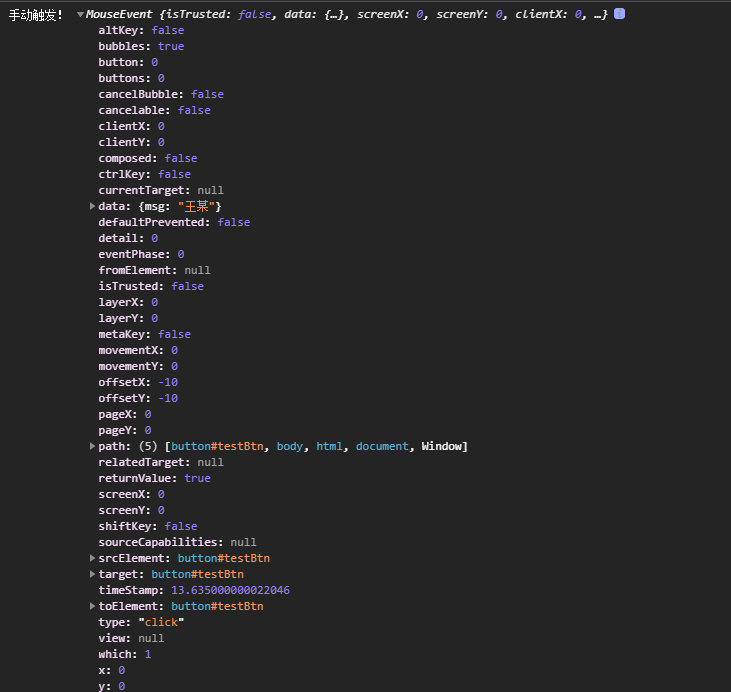This screenshot has width=731, height=692.
Task: Select the 'sourceCapabilities: null' row
Action: click(x=177, y=542)
